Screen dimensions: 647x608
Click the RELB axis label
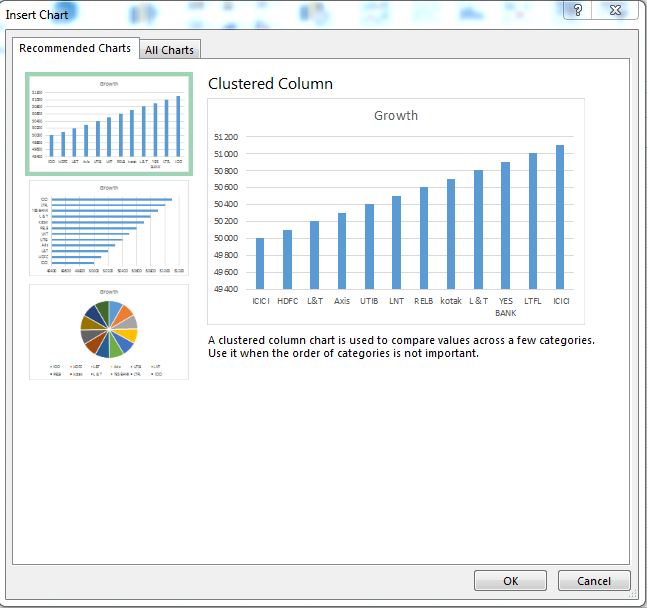click(x=424, y=301)
